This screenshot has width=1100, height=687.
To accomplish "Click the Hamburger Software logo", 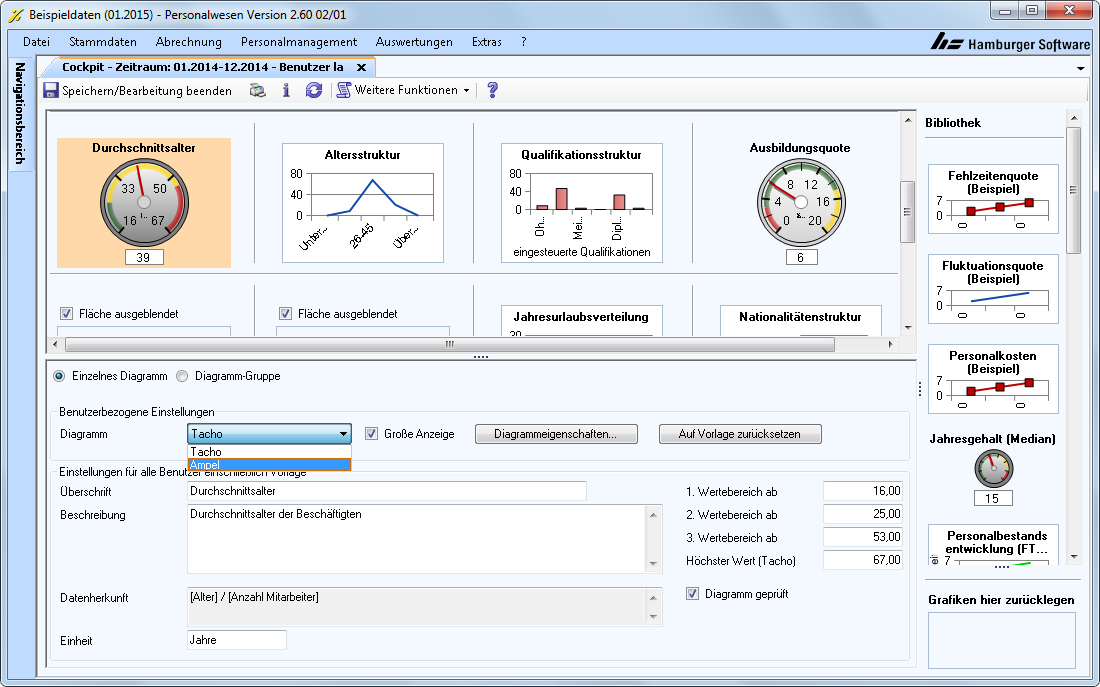I will coord(1010,43).
